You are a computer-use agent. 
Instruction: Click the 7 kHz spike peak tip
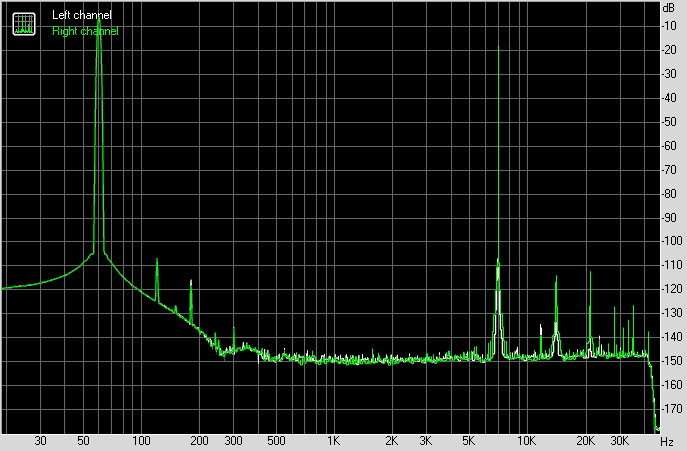[499, 47]
